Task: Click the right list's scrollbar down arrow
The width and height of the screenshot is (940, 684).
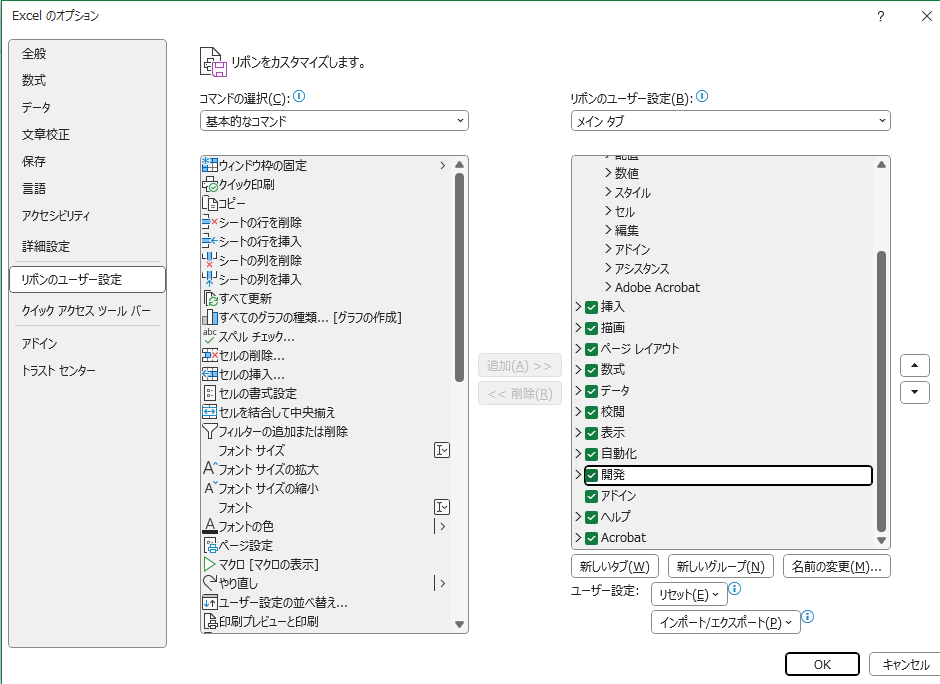Action: [880, 539]
